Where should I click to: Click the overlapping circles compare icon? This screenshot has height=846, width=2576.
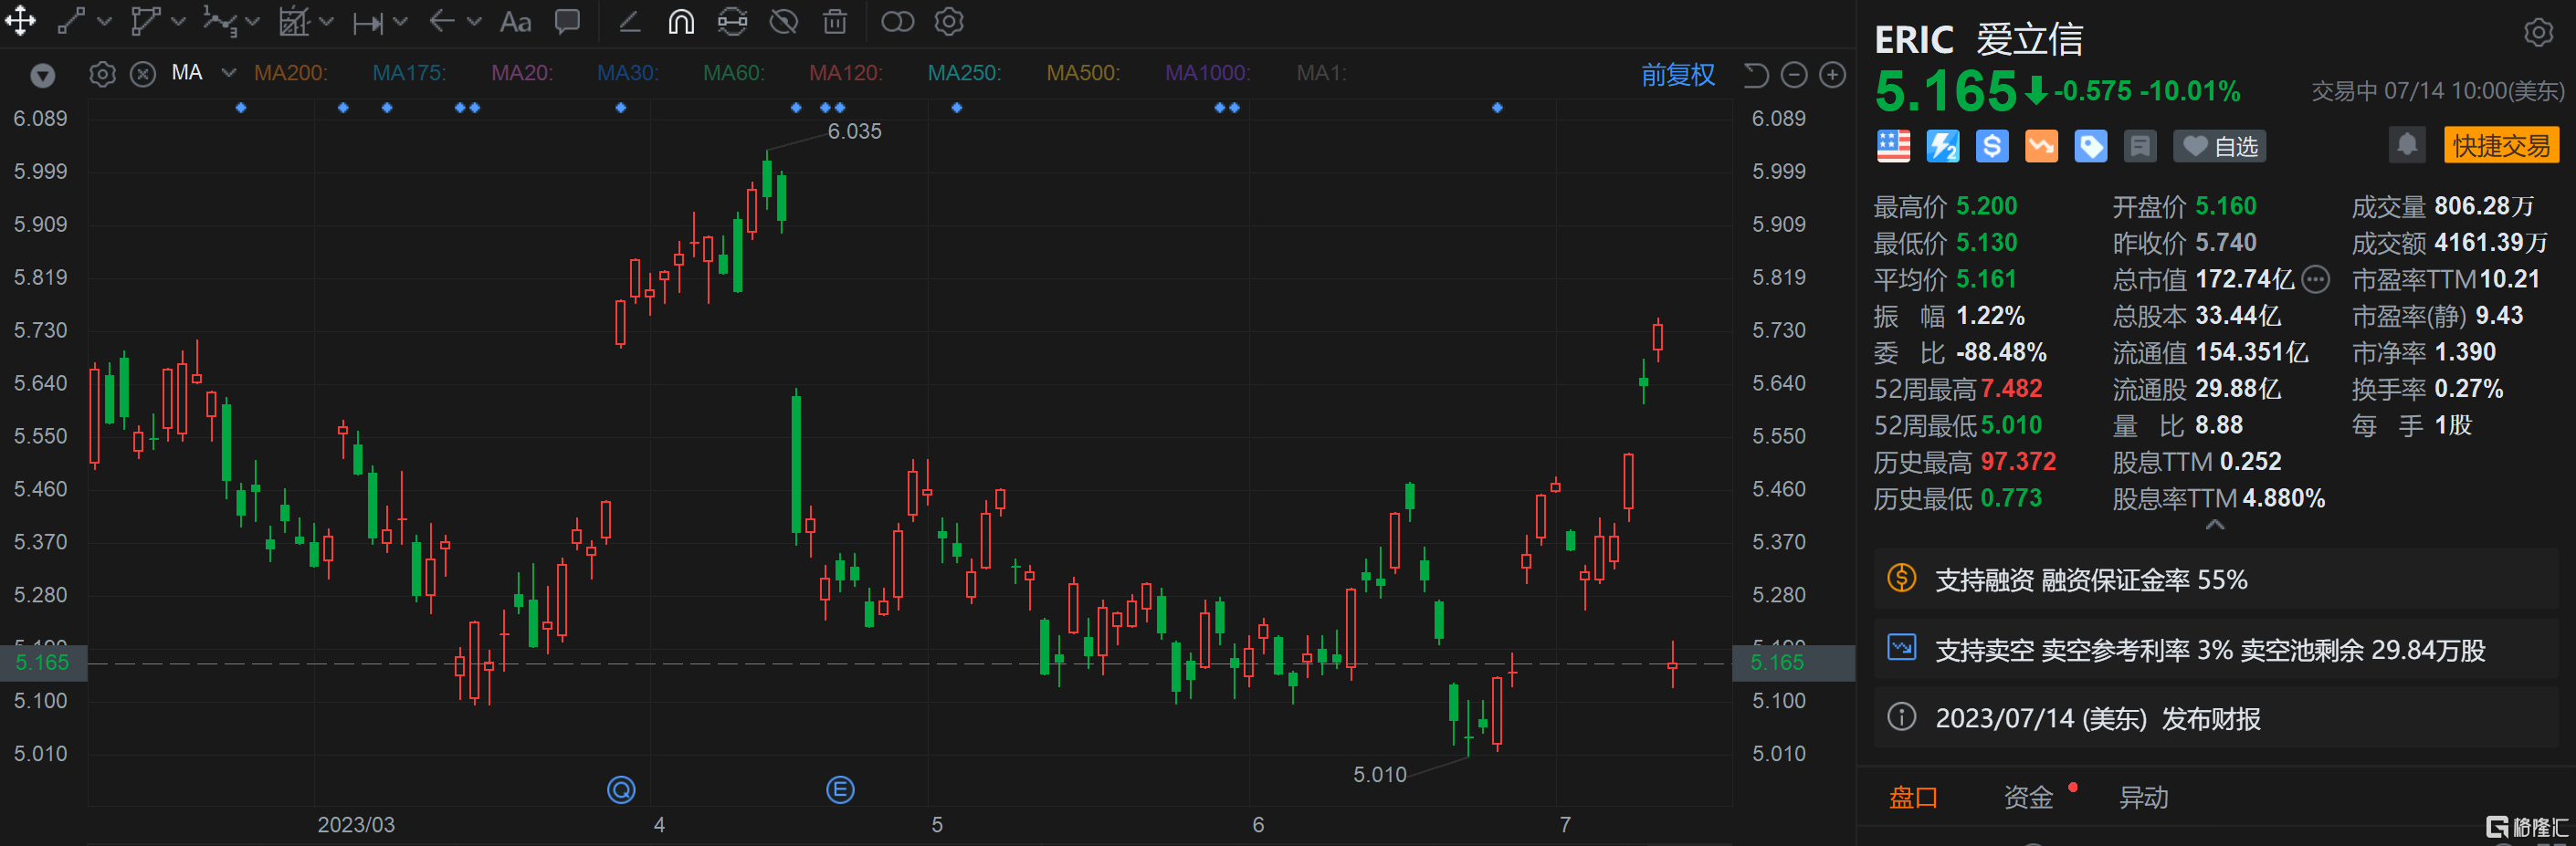click(897, 21)
